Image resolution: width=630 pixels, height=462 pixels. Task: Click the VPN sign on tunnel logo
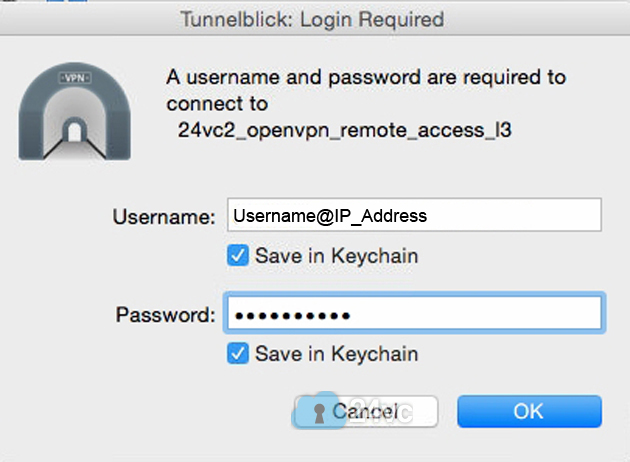click(x=75, y=78)
